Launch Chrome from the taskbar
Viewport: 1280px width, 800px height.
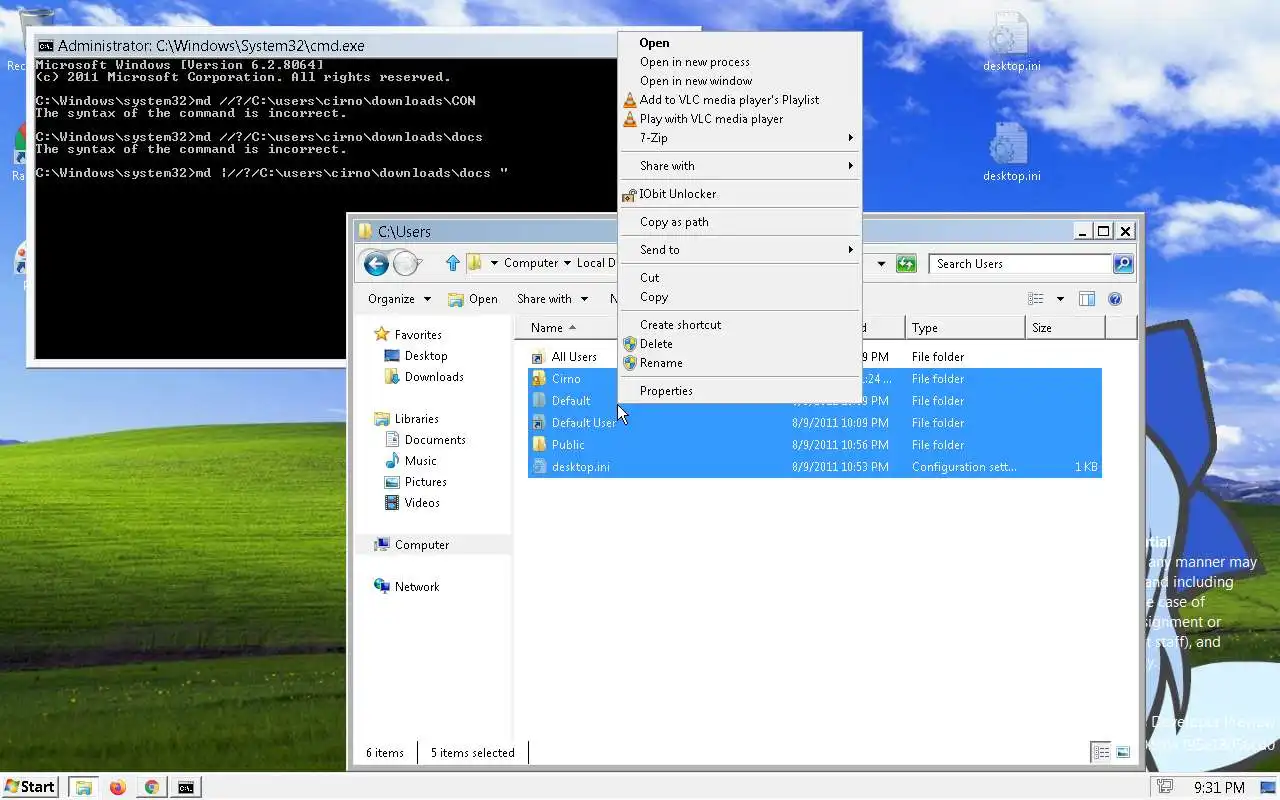[152, 787]
